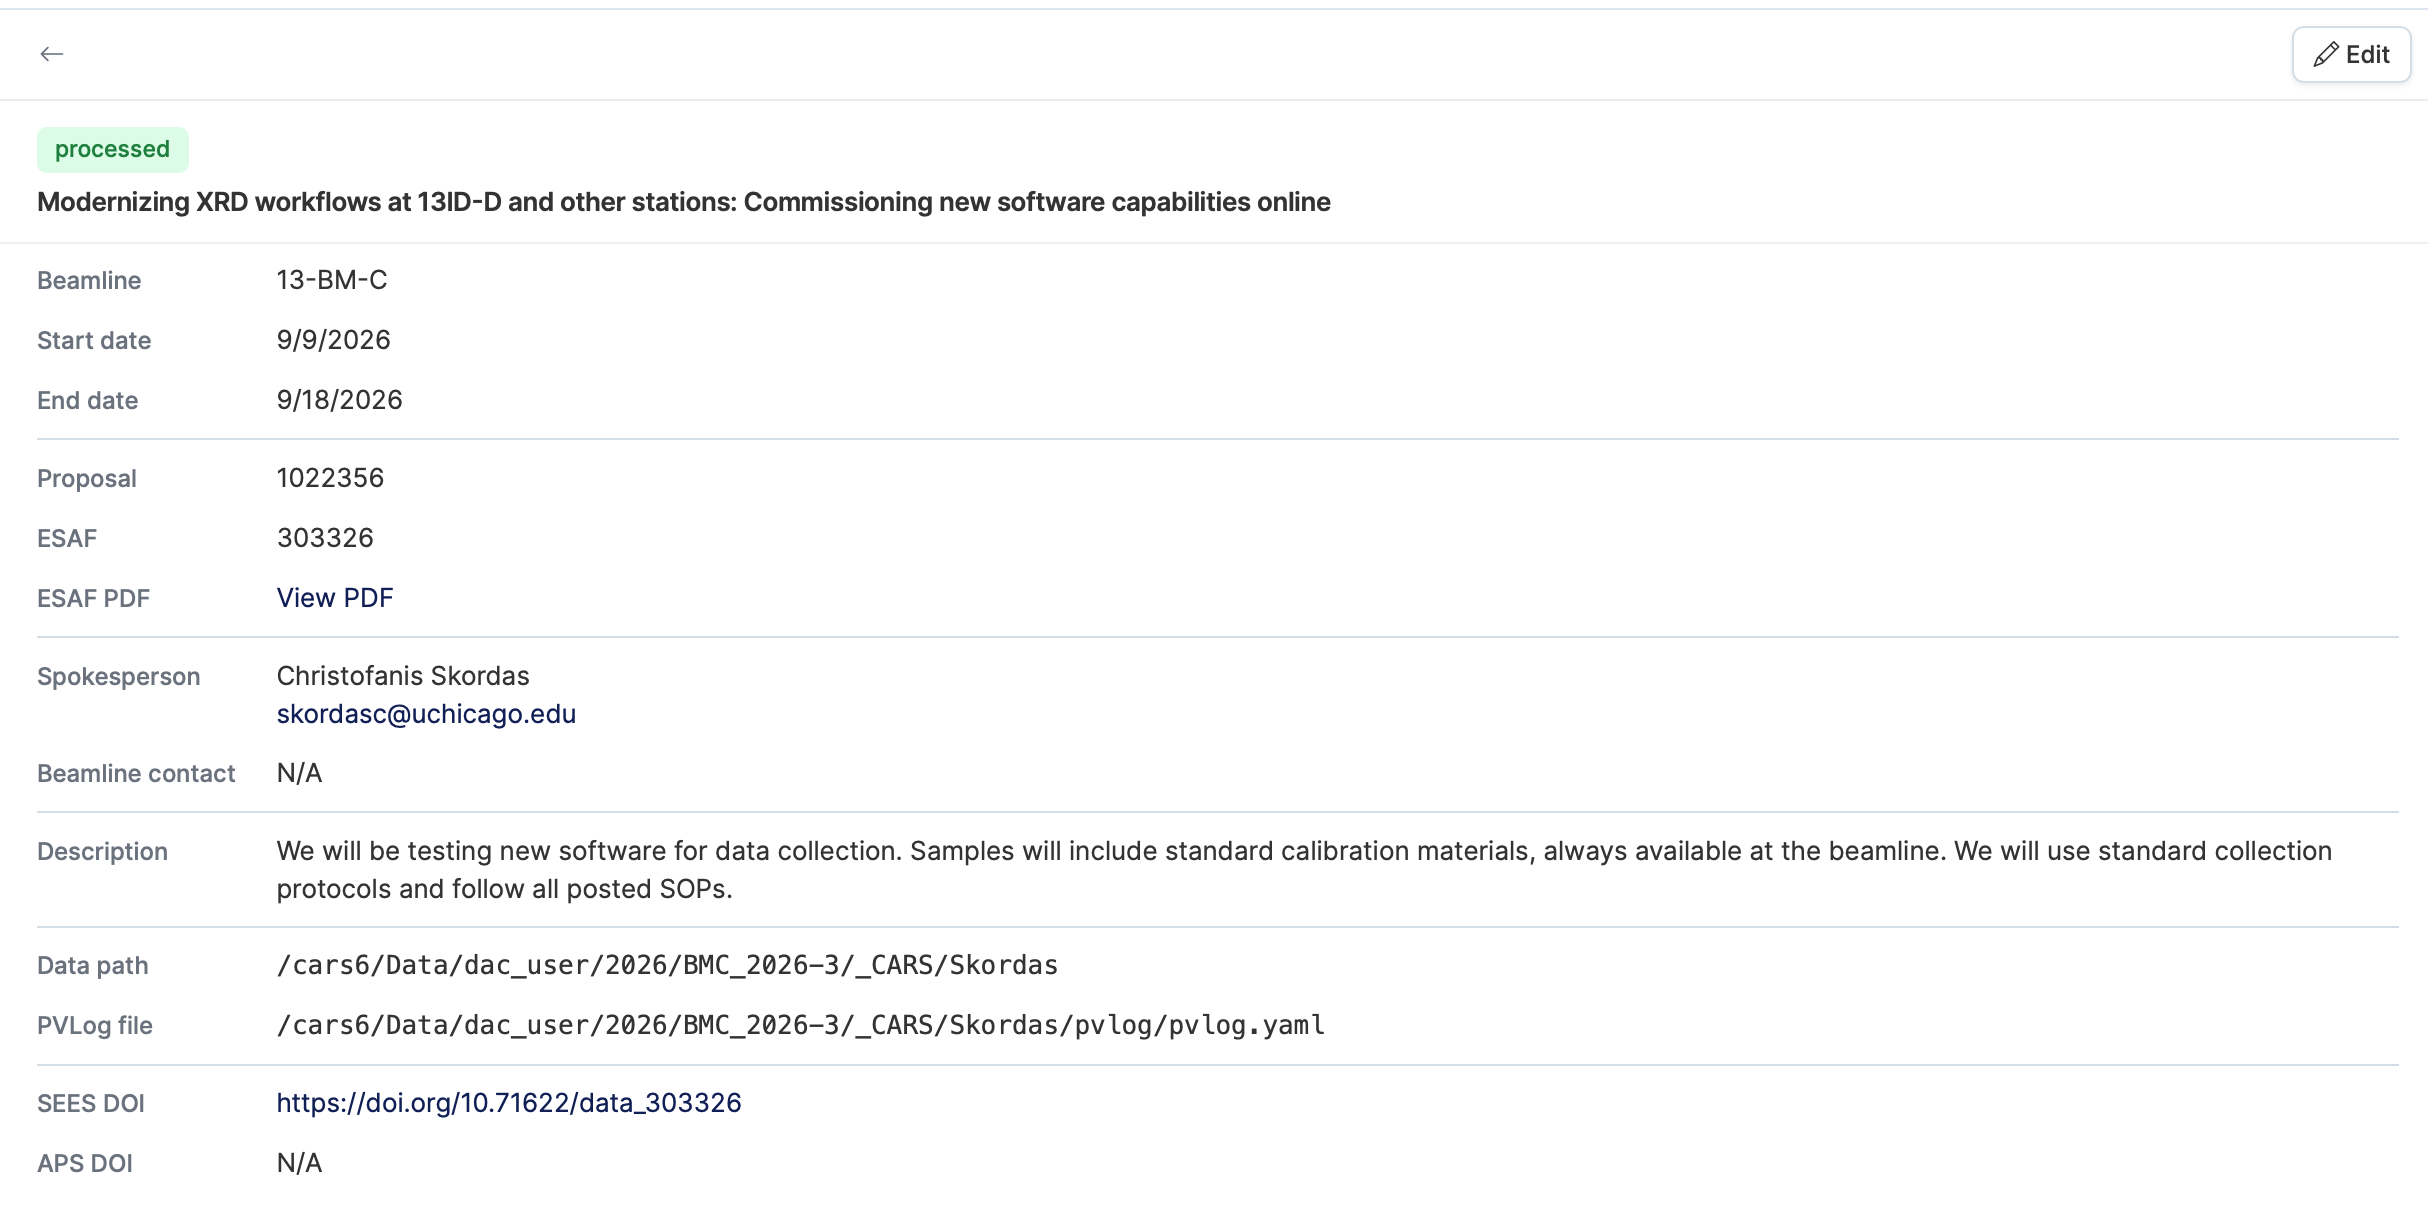Click the Data path ending in _CARS/Skordas
The width and height of the screenshot is (2428, 1208).
pos(667,965)
